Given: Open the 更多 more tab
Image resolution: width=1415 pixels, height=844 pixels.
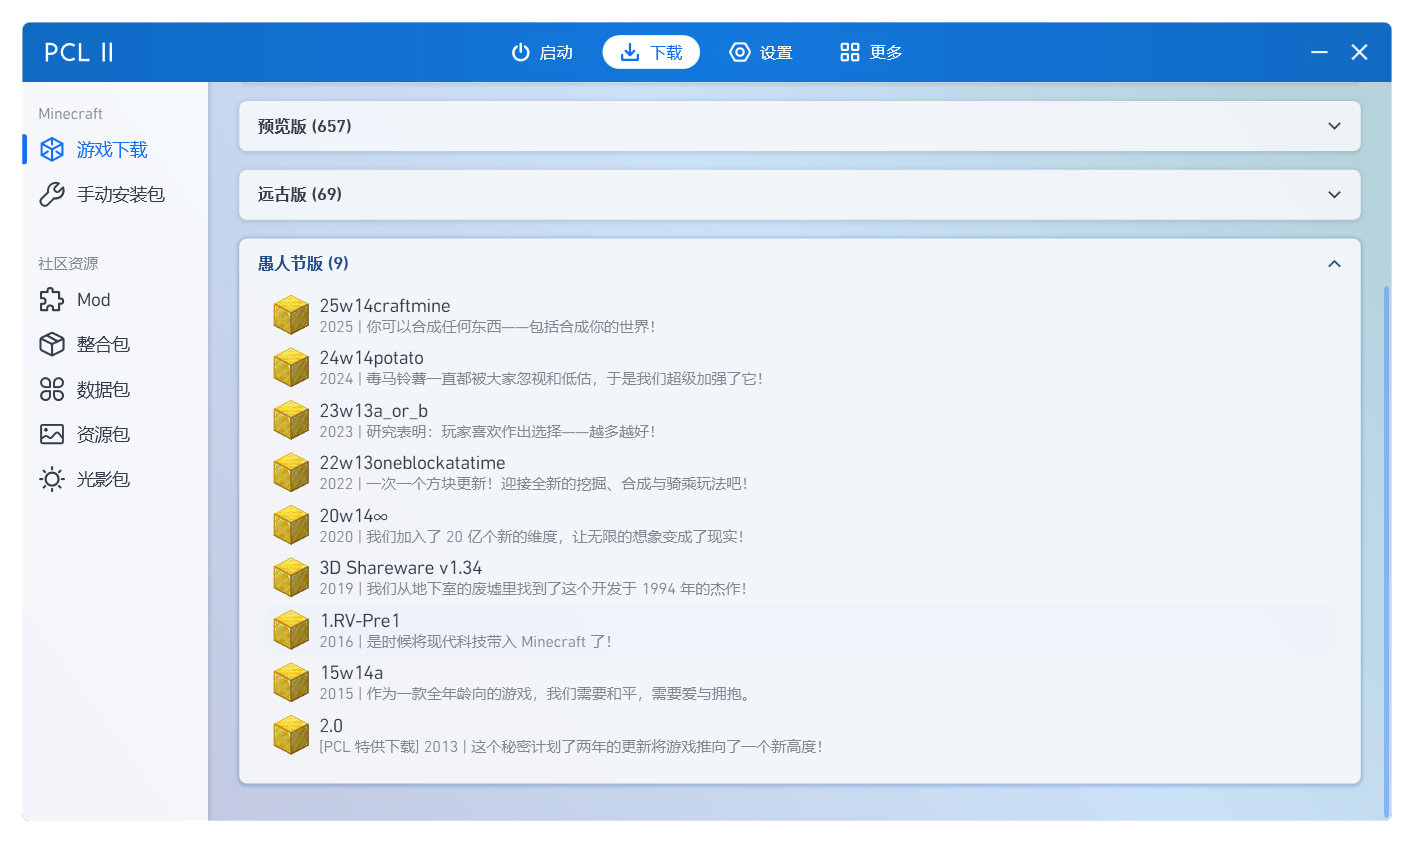Looking at the screenshot, I should pyautogui.click(x=871, y=52).
